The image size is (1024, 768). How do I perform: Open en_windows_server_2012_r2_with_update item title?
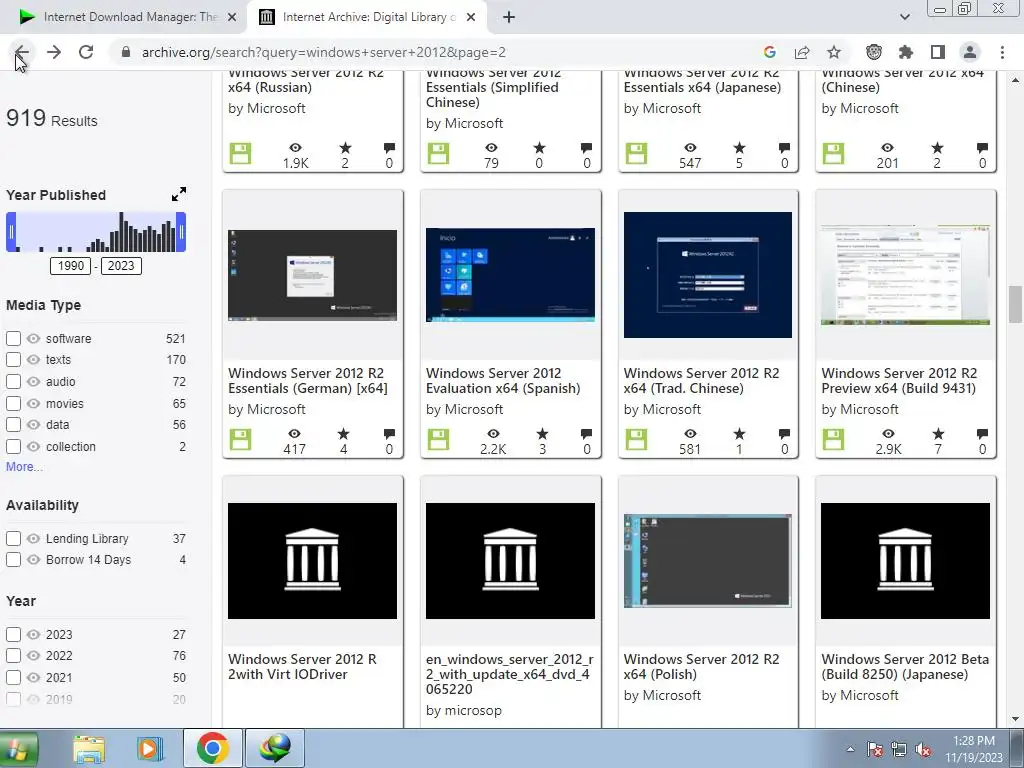click(x=509, y=674)
